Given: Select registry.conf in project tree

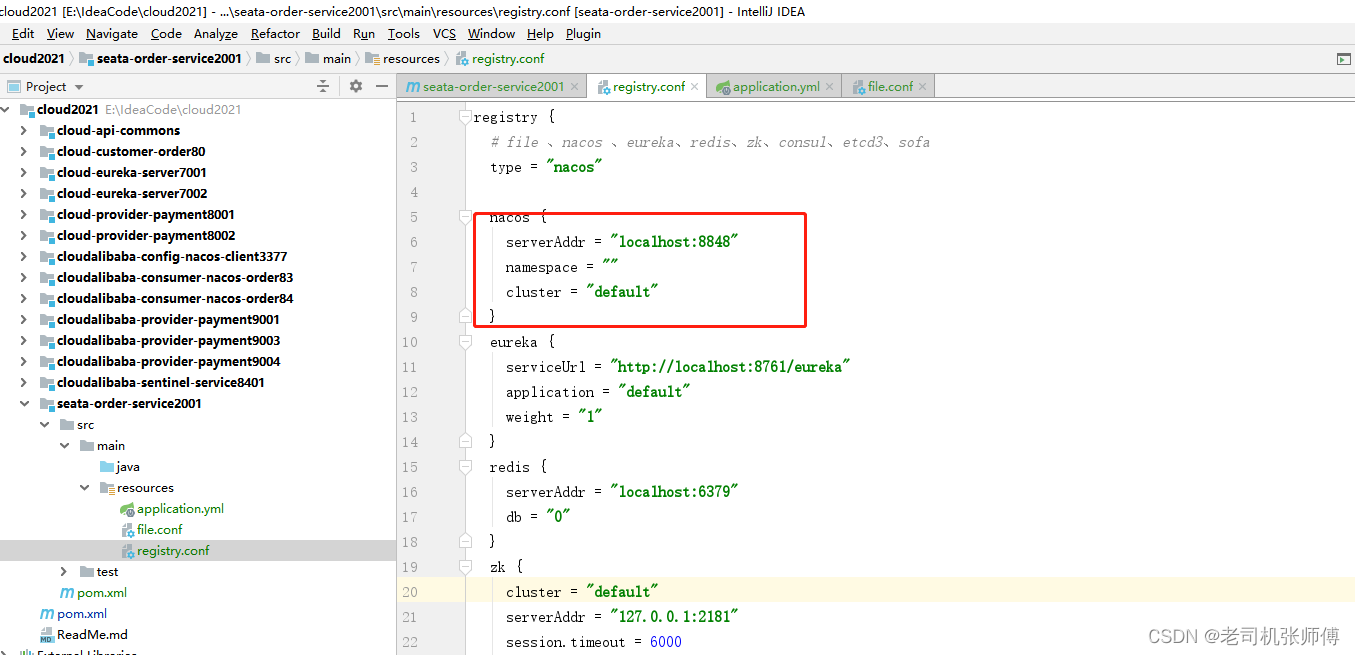Looking at the screenshot, I should [173, 551].
